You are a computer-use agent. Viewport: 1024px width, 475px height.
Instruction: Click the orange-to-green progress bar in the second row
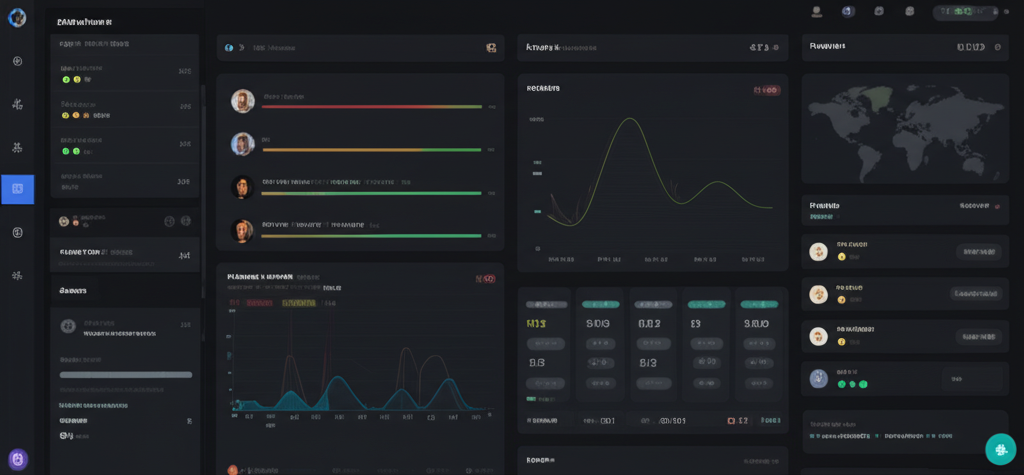pyautogui.click(x=372, y=150)
